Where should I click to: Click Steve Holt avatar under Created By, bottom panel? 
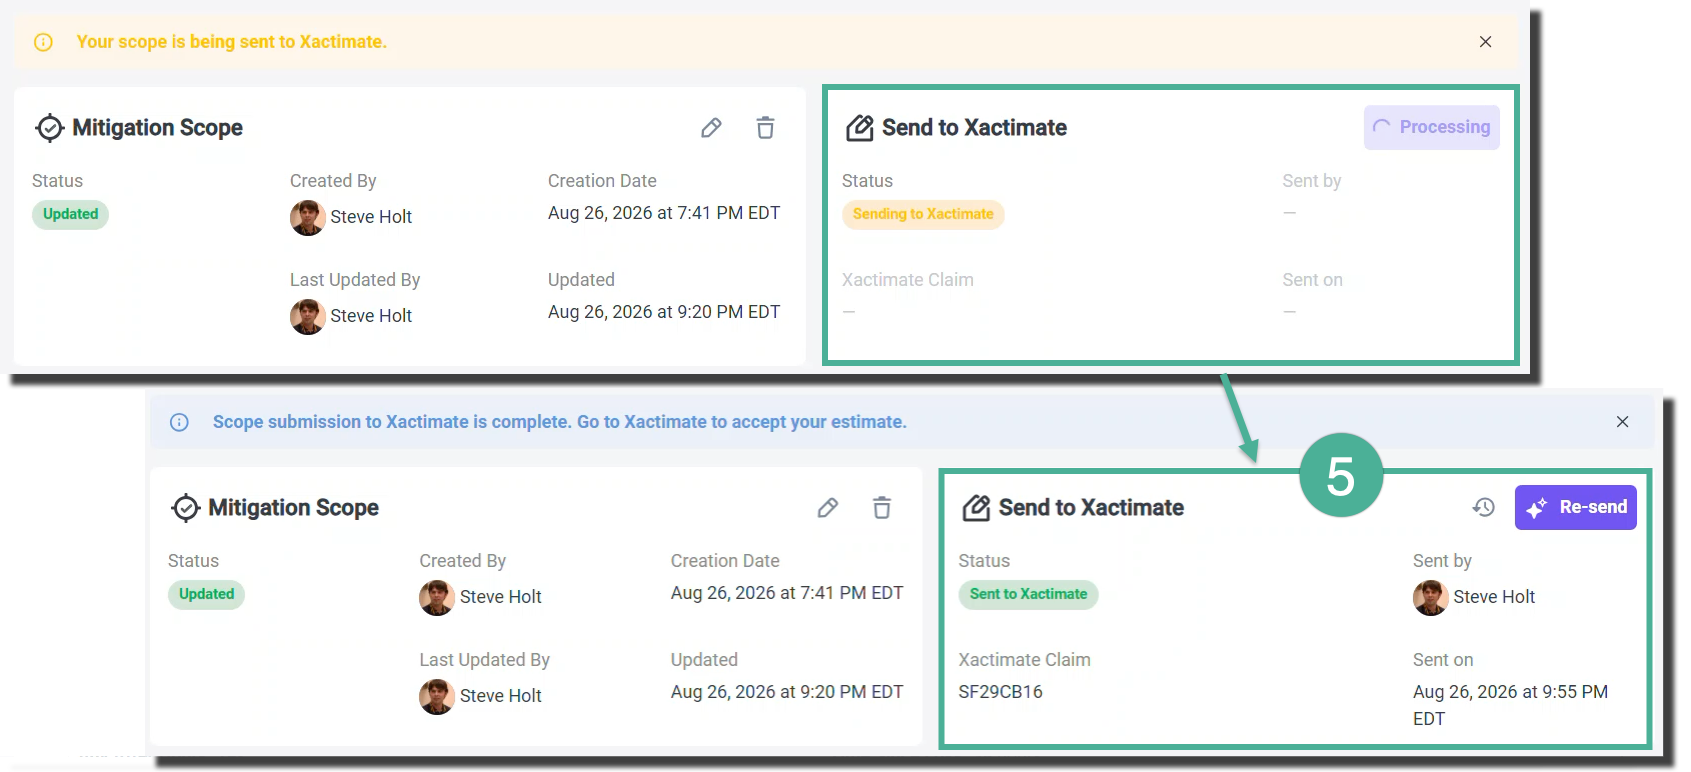click(437, 597)
